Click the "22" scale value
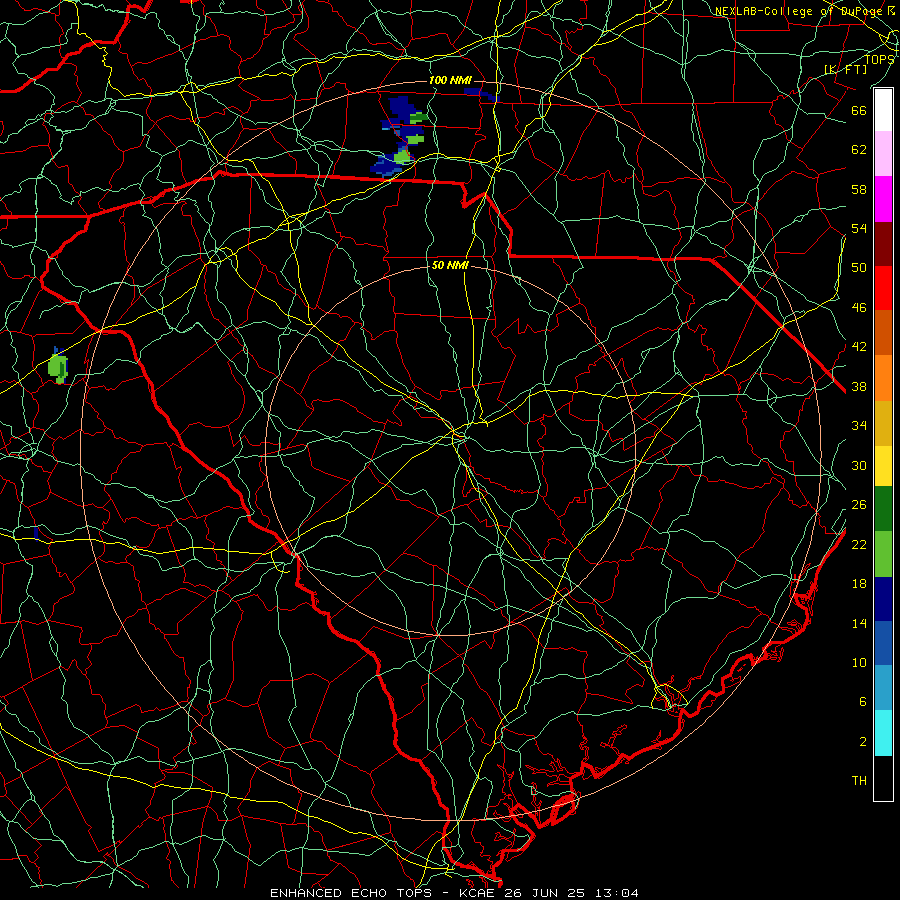Viewport: 900px width, 900px height. click(x=859, y=544)
